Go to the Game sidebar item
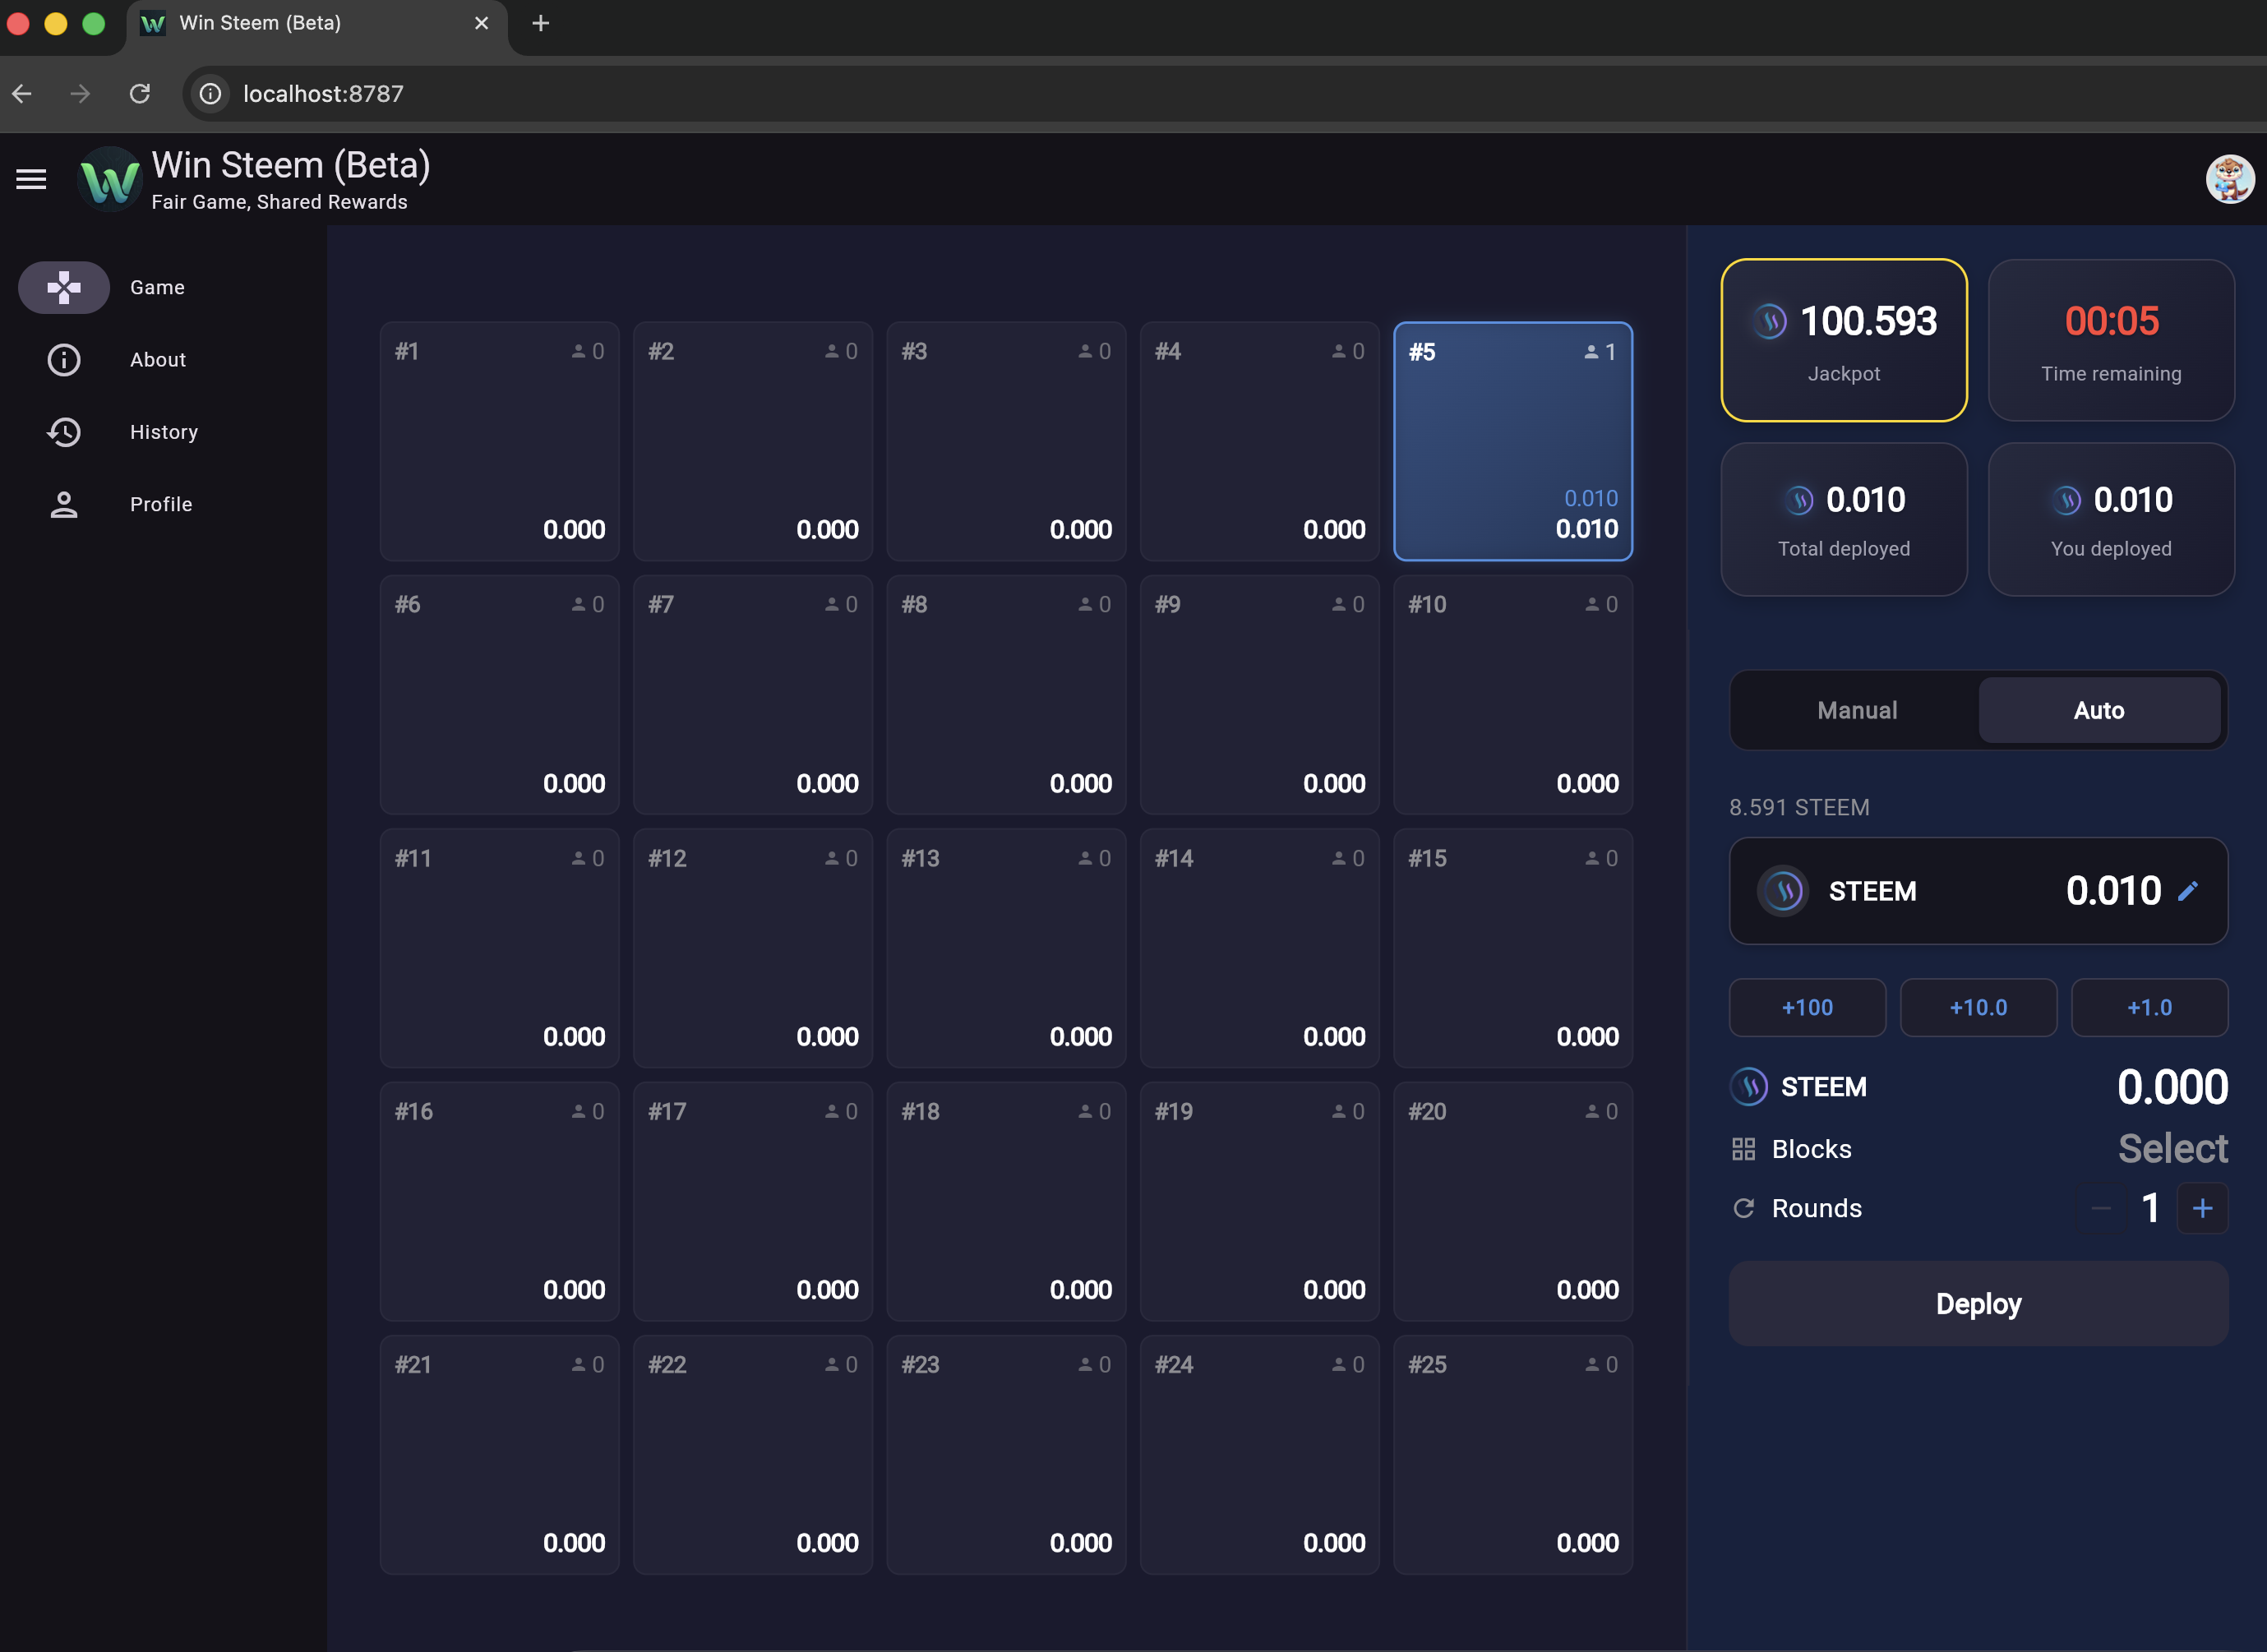The width and height of the screenshot is (2267, 1652). [x=65, y=288]
